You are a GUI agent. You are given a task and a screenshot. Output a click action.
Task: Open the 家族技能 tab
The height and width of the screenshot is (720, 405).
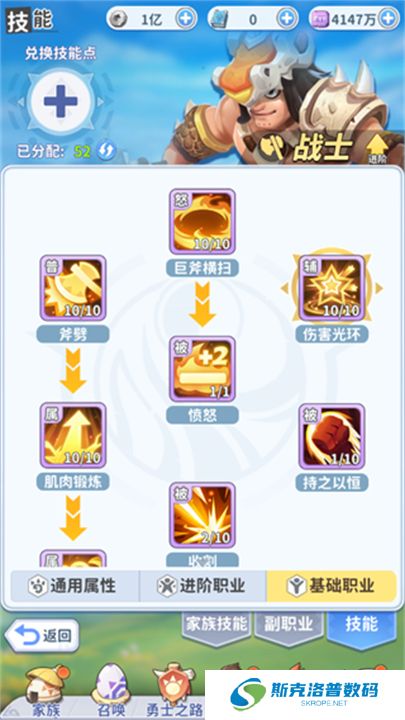tap(217, 625)
